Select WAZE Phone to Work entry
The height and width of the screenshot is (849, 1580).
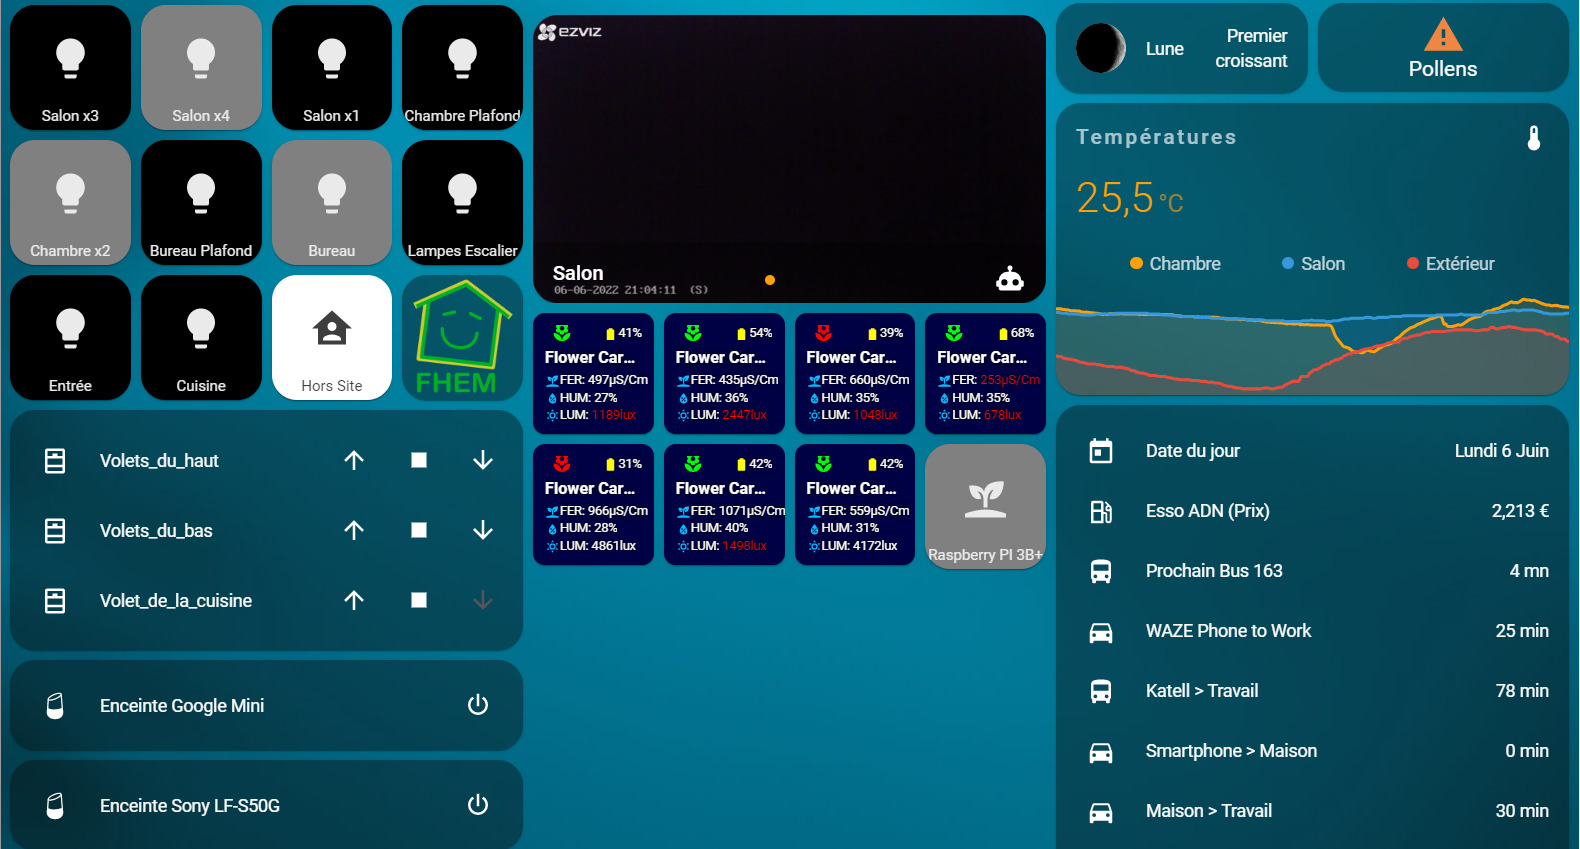click(x=1312, y=631)
